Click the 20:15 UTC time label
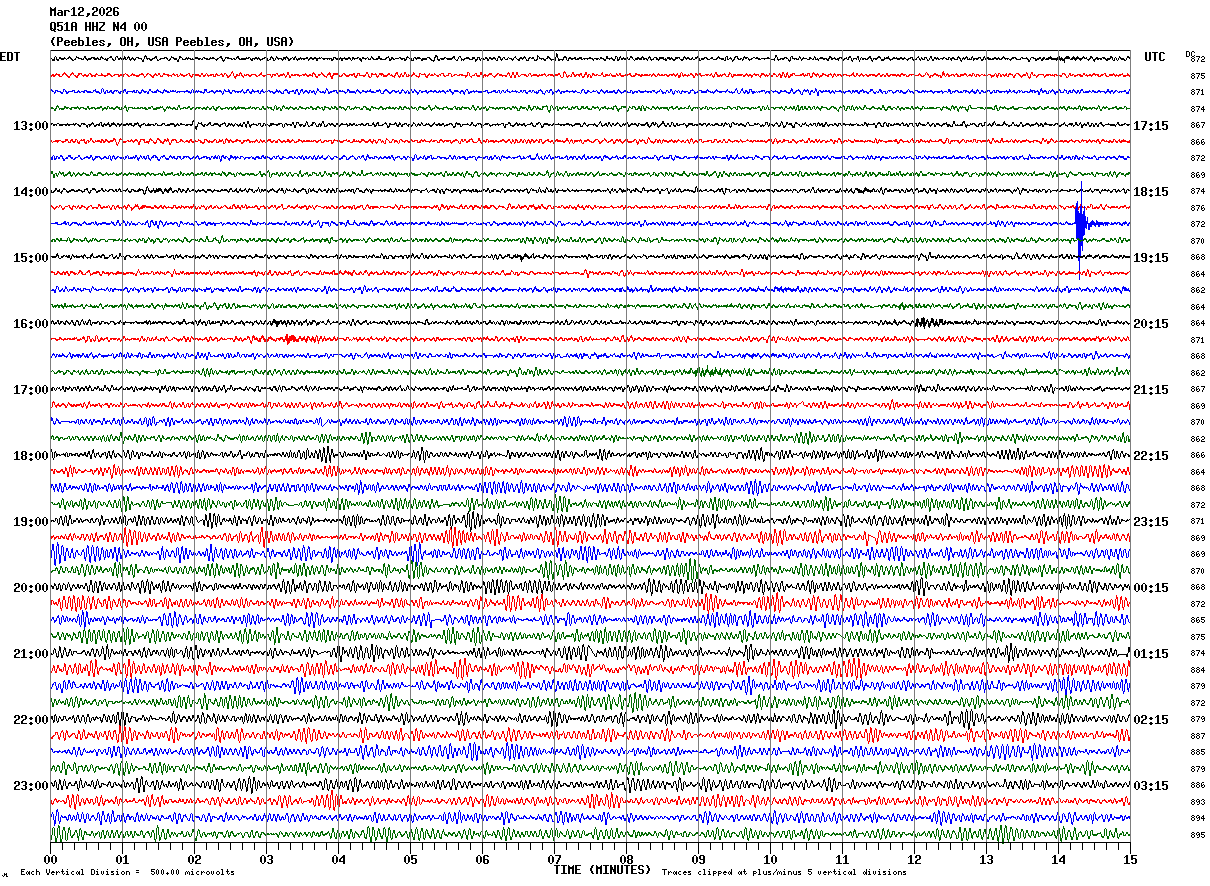The image size is (1210, 886). (1151, 324)
